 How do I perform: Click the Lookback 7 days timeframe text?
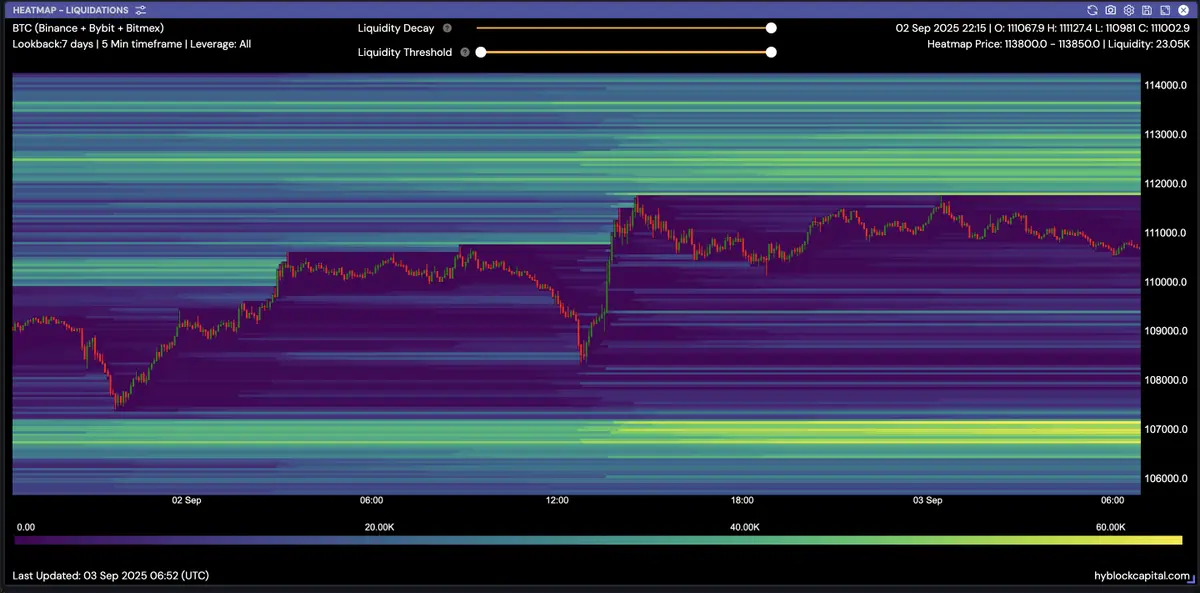pyautogui.click(x=131, y=44)
